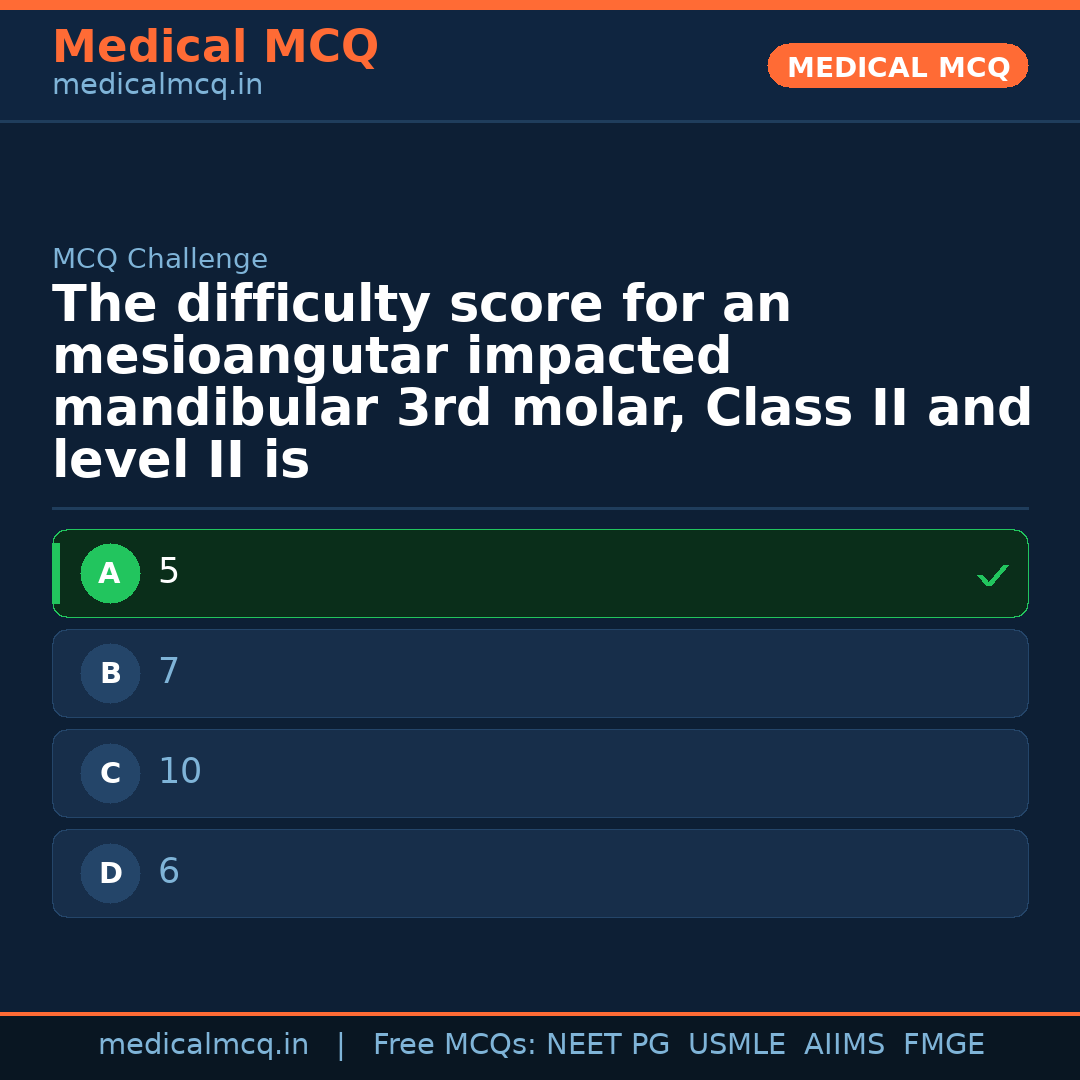Screen dimensions: 1080x1080
Task: Select answer option C showing 10
Action: coord(540,773)
